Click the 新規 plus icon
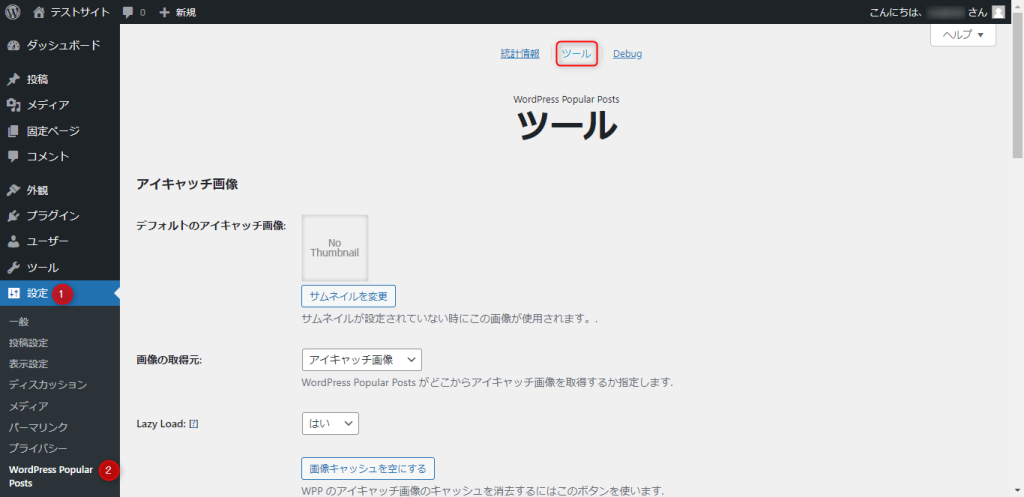The width and height of the screenshot is (1024, 497). point(165,12)
